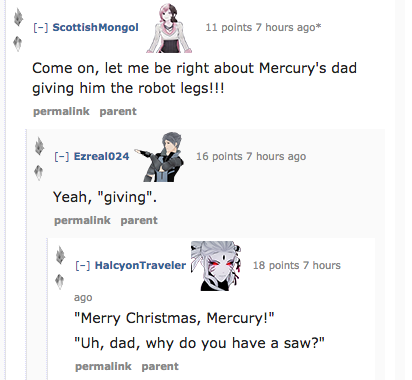The image size is (412, 380).
Task: Collapse HalcyonTraveler's comment with [–]
Action: 83,265
